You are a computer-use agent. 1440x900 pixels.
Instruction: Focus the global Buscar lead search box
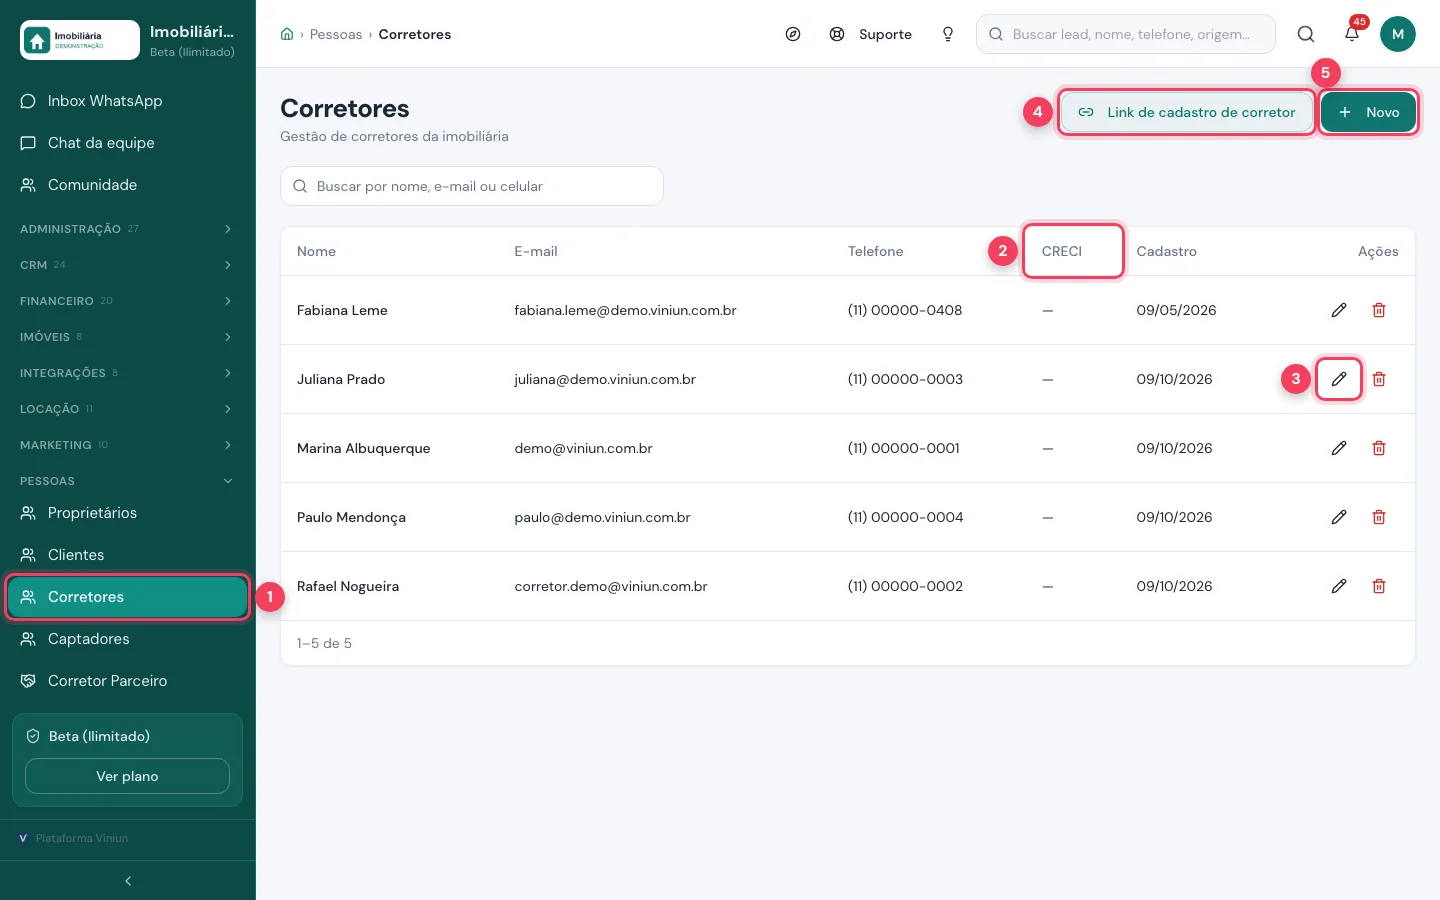pos(1126,34)
